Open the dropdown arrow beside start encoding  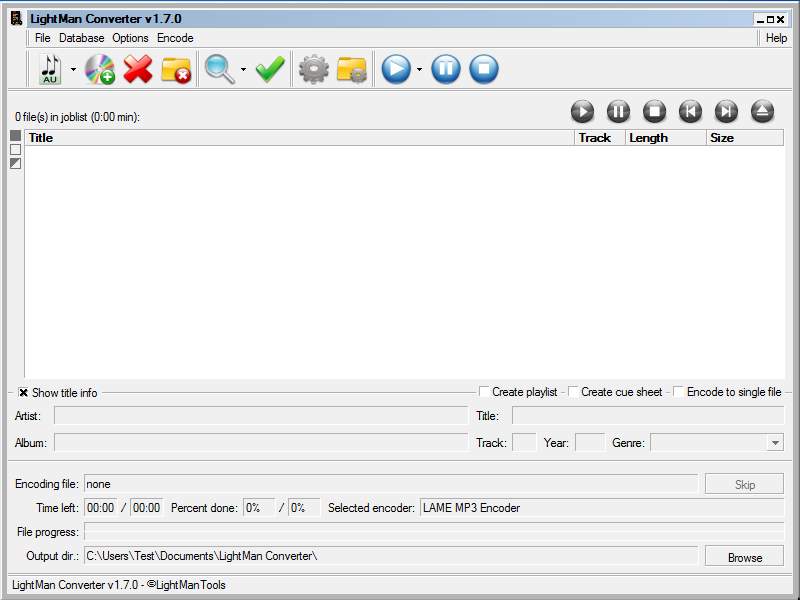tap(419, 69)
